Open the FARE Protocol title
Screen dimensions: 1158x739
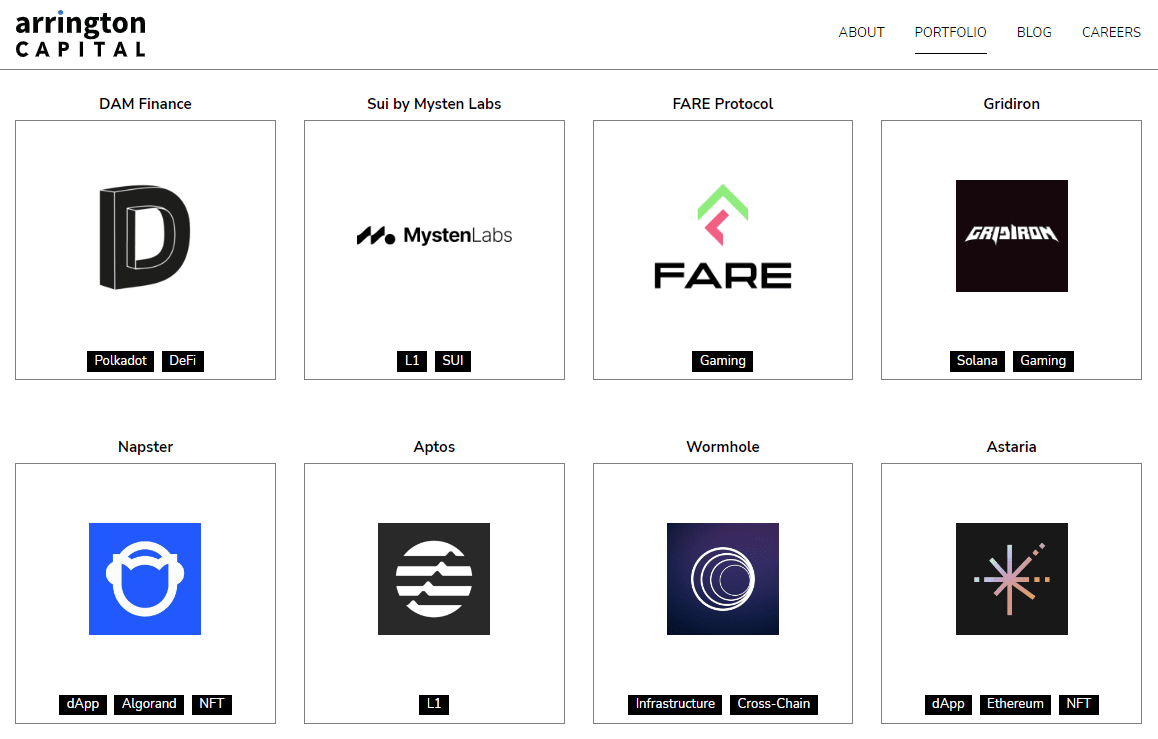point(723,104)
